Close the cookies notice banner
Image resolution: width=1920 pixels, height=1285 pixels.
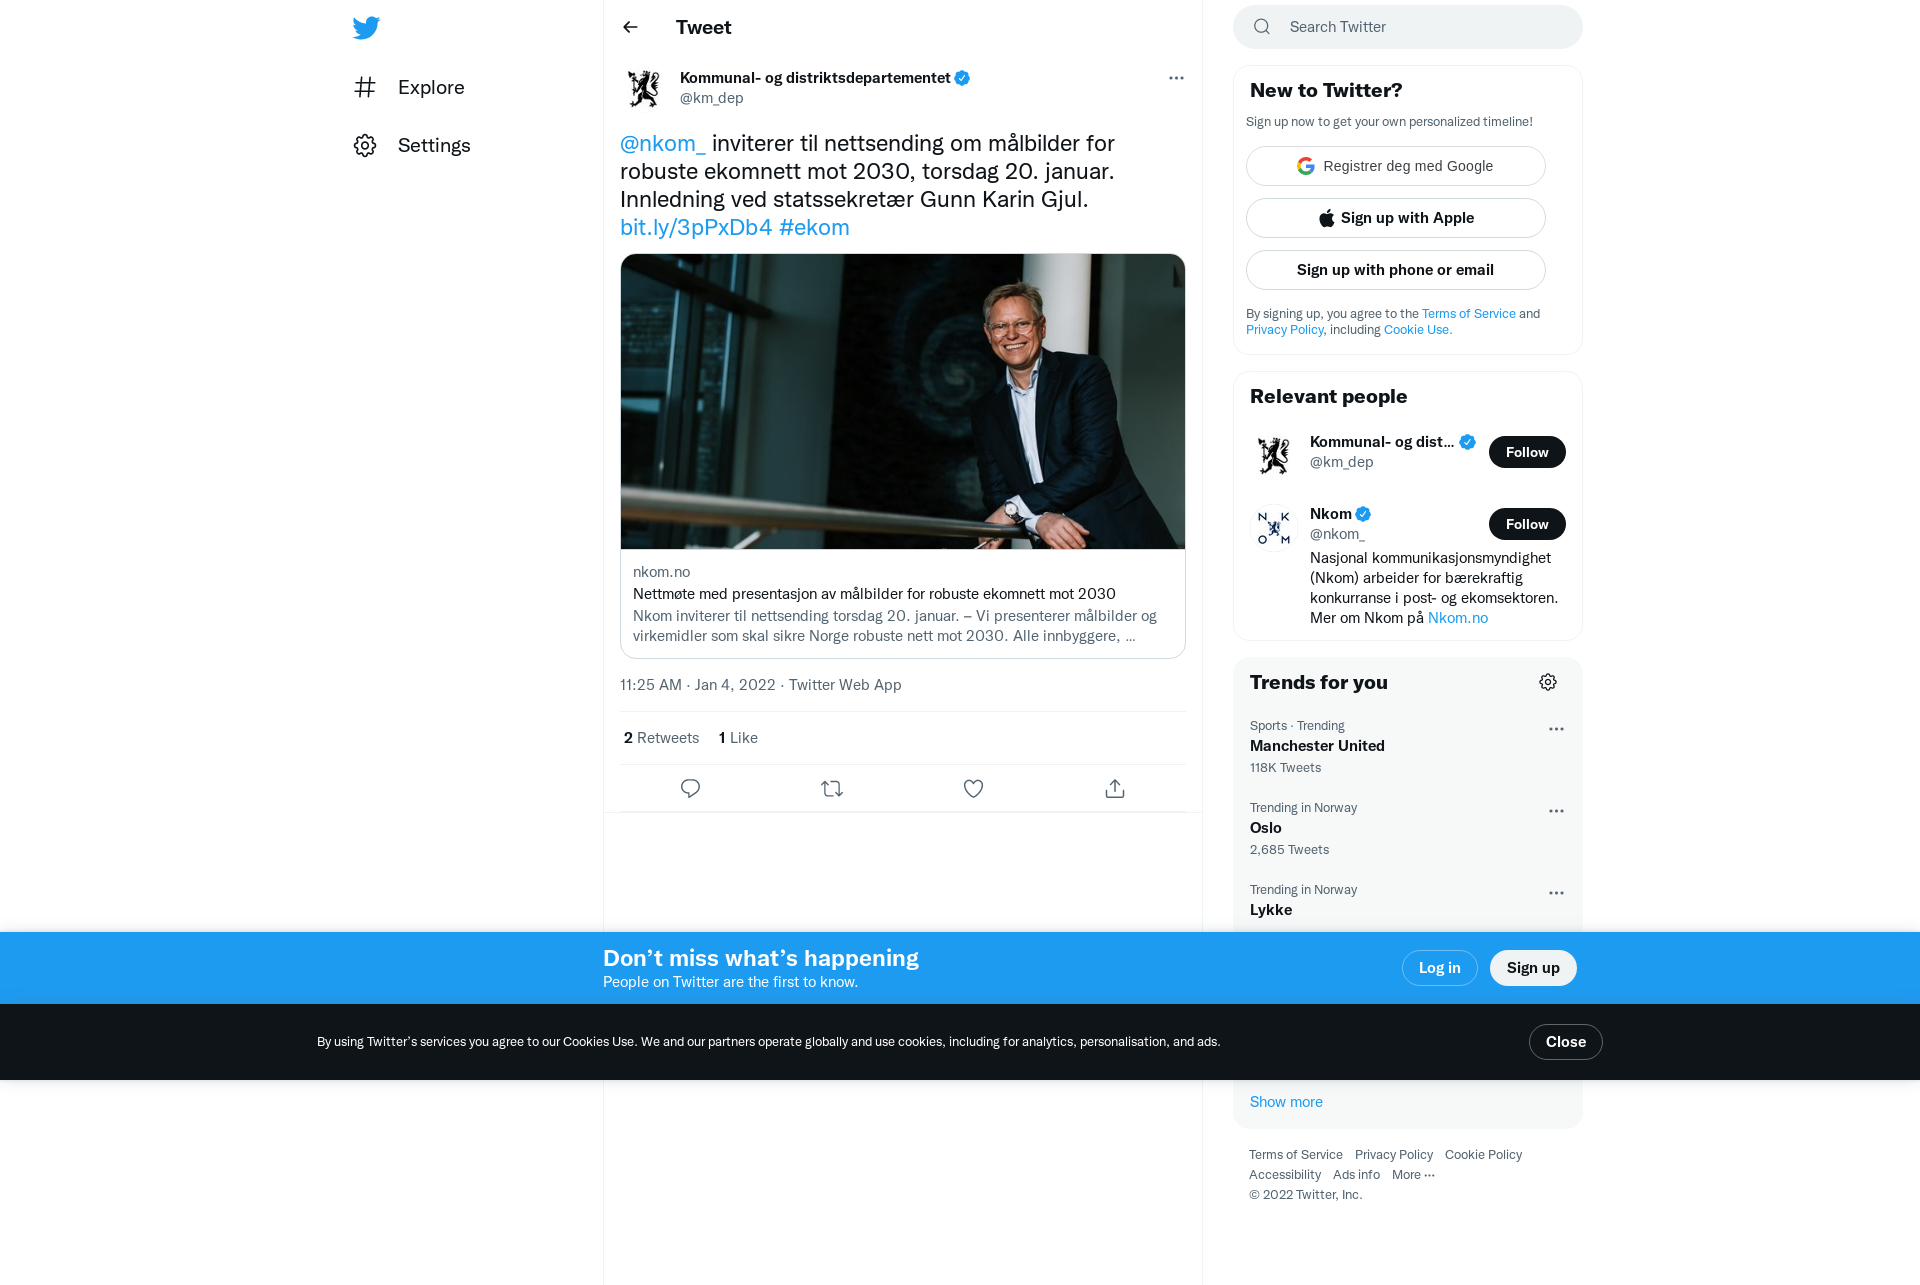1566,1042
